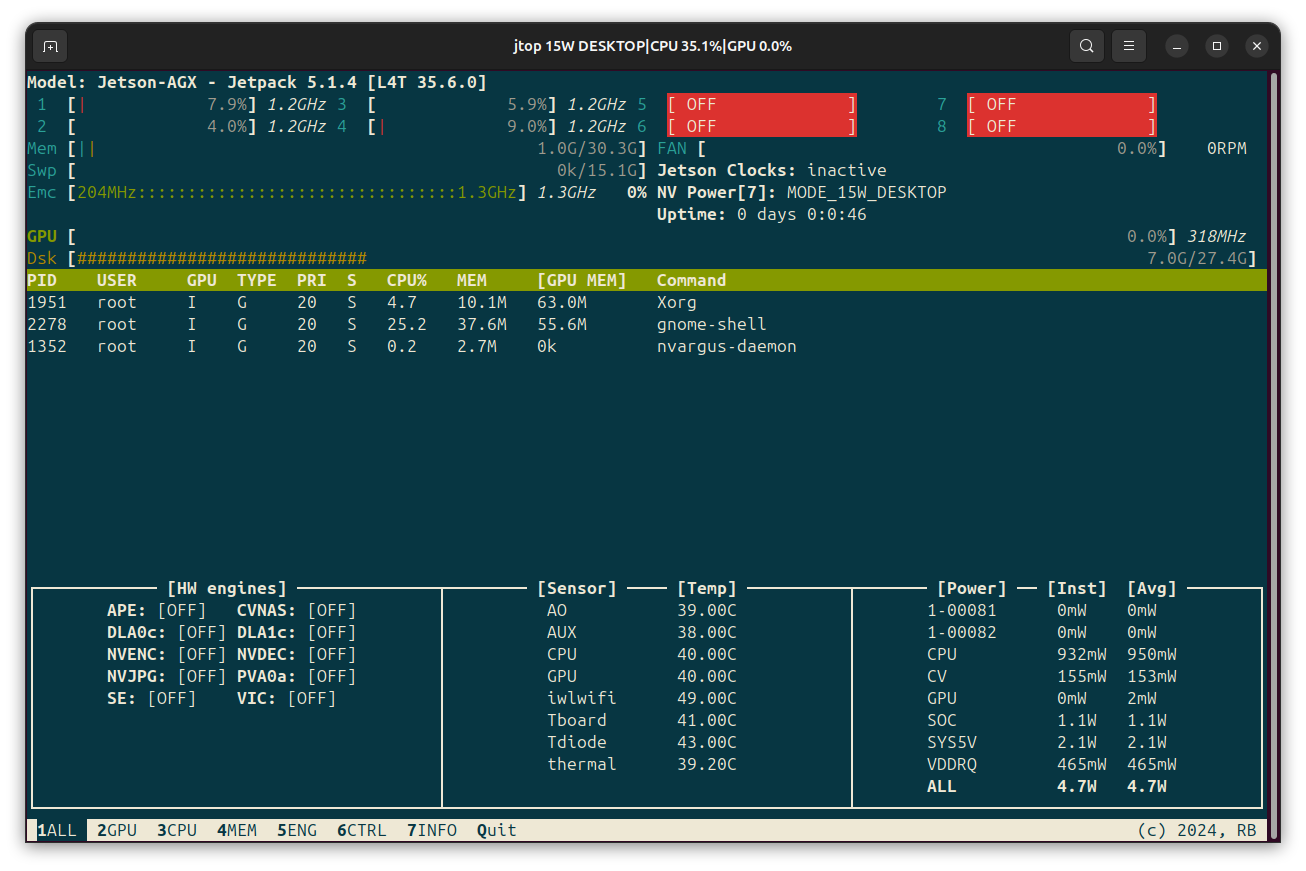Click the red OFF bar for CPU 8

[1062, 126]
